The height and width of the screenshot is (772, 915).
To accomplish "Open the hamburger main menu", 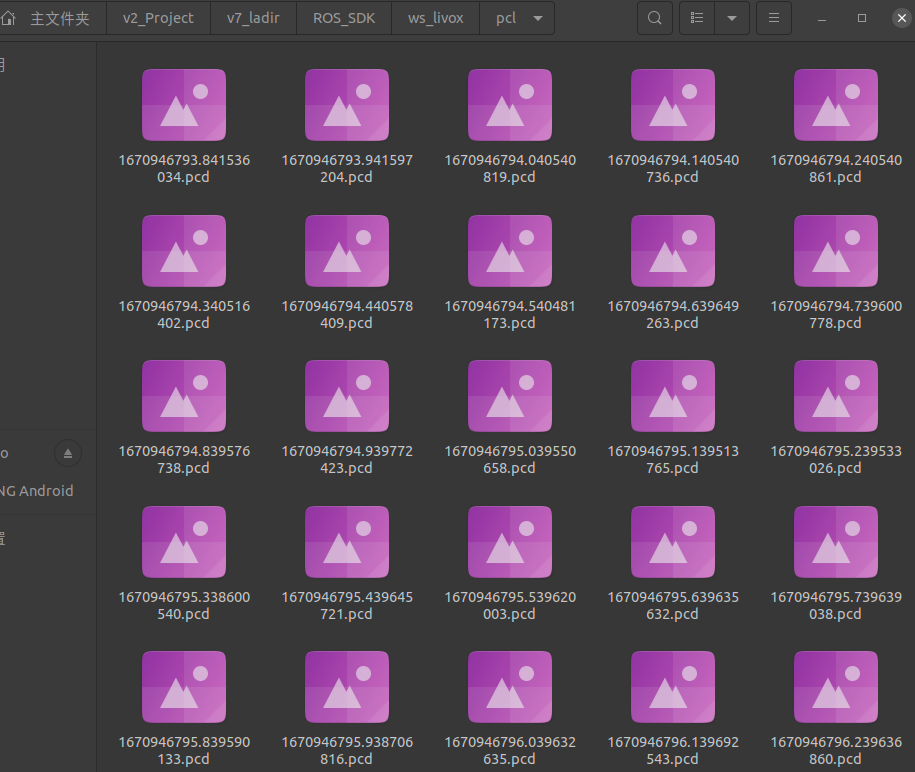I will pyautogui.click(x=774, y=18).
